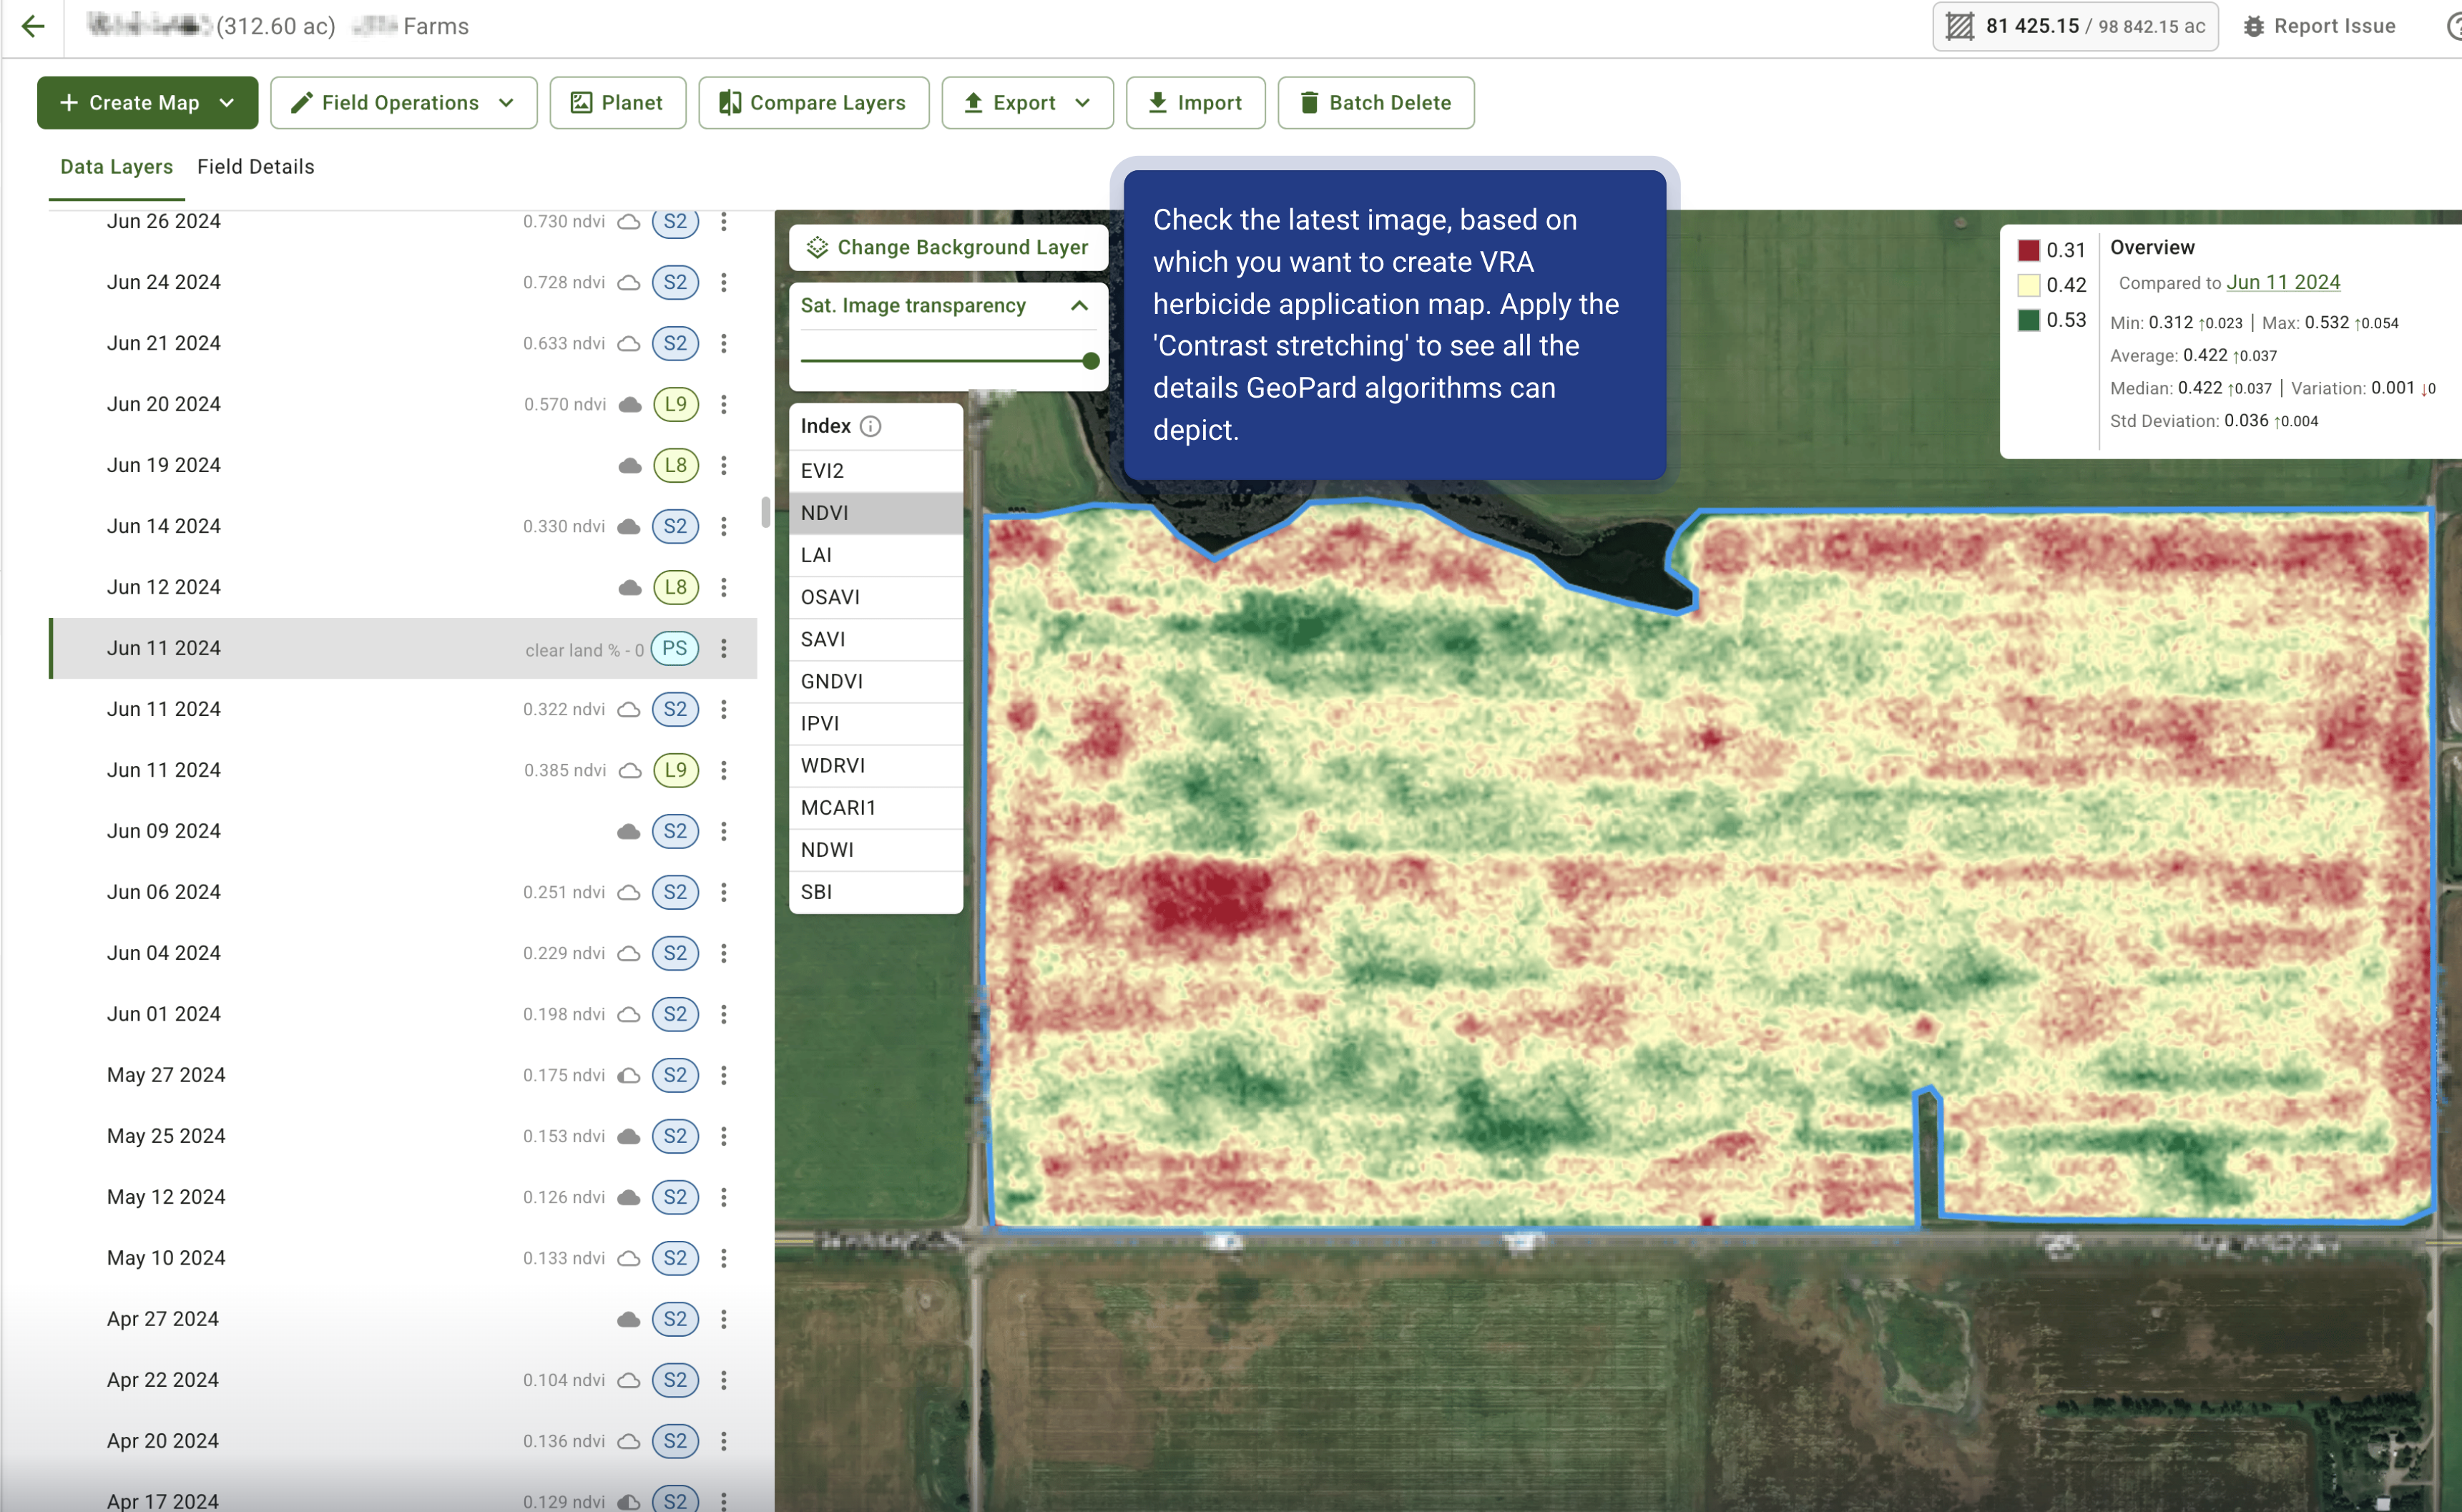Screen dimensions: 2462x1512
Task: Toggle the PS imagery badge on Jun 11 2024
Action: pos(676,648)
